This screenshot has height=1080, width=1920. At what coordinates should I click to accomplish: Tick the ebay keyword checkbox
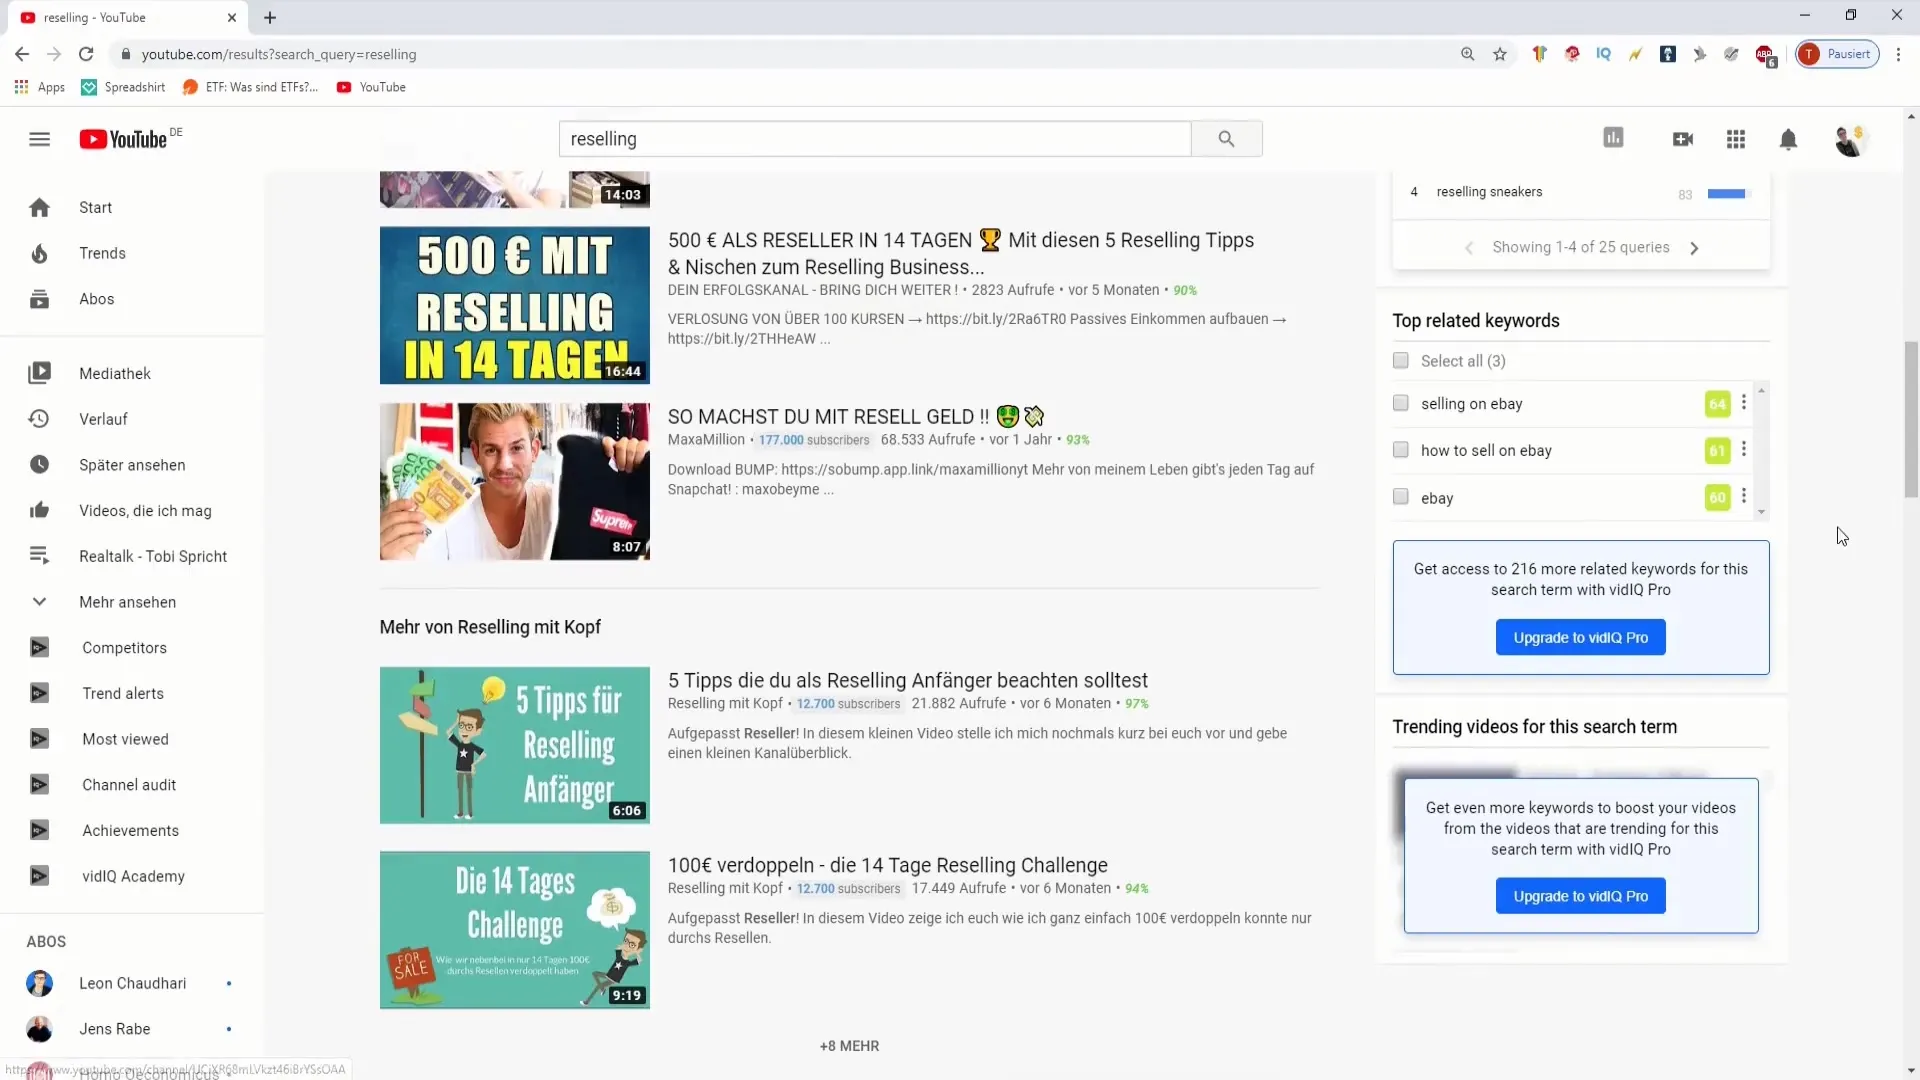click(1400, 497)
